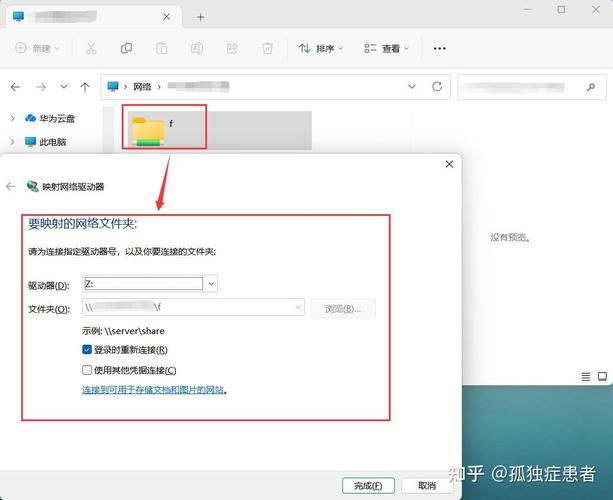
Task: Click the Copy icon in toolbar
Action: click(126, 48)
